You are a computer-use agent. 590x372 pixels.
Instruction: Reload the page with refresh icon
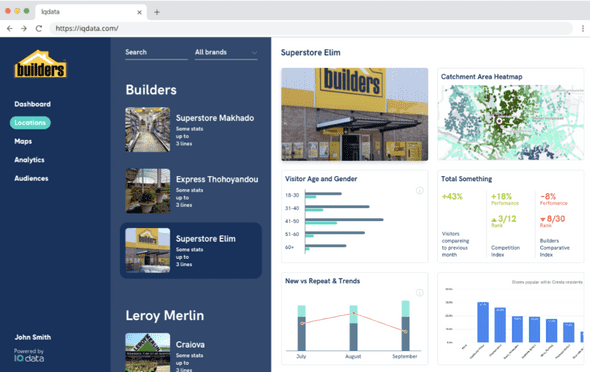pyautogui.click(x=39, y=29)
